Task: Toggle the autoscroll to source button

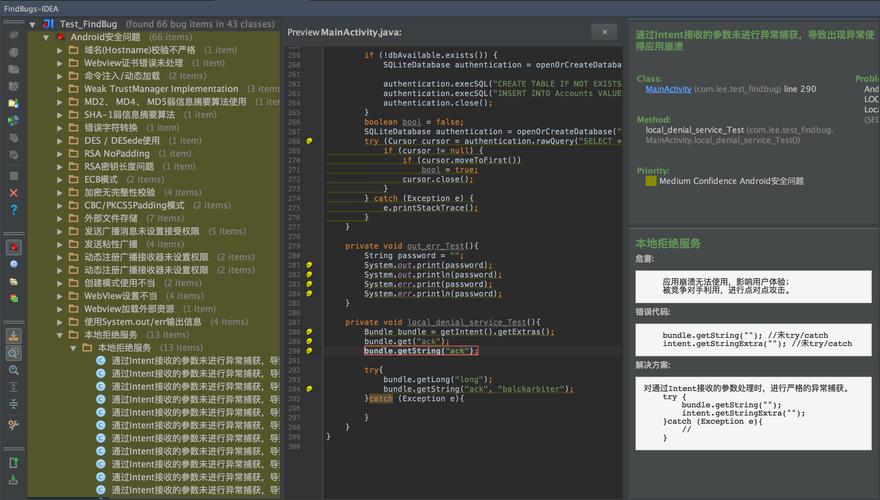Action: (x=13, y=336)
